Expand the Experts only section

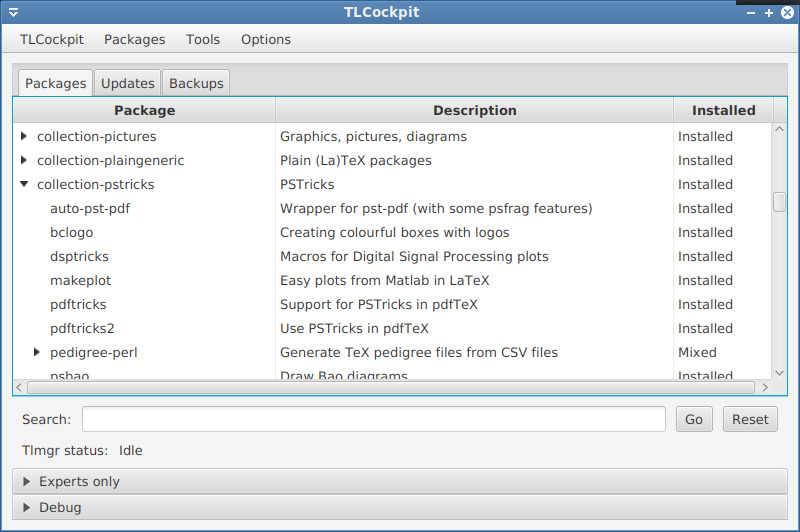pyautogui.click(x=27, y=481)
